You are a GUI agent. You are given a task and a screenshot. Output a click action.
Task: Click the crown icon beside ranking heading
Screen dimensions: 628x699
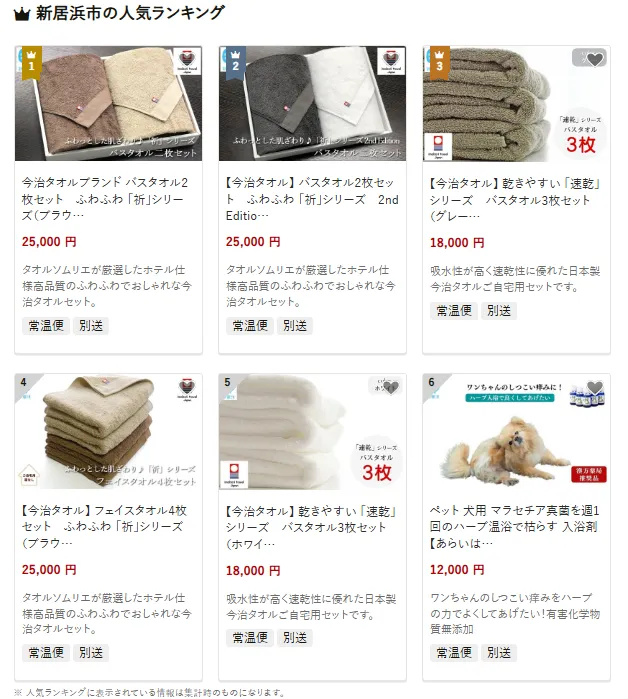click(22, 15)
